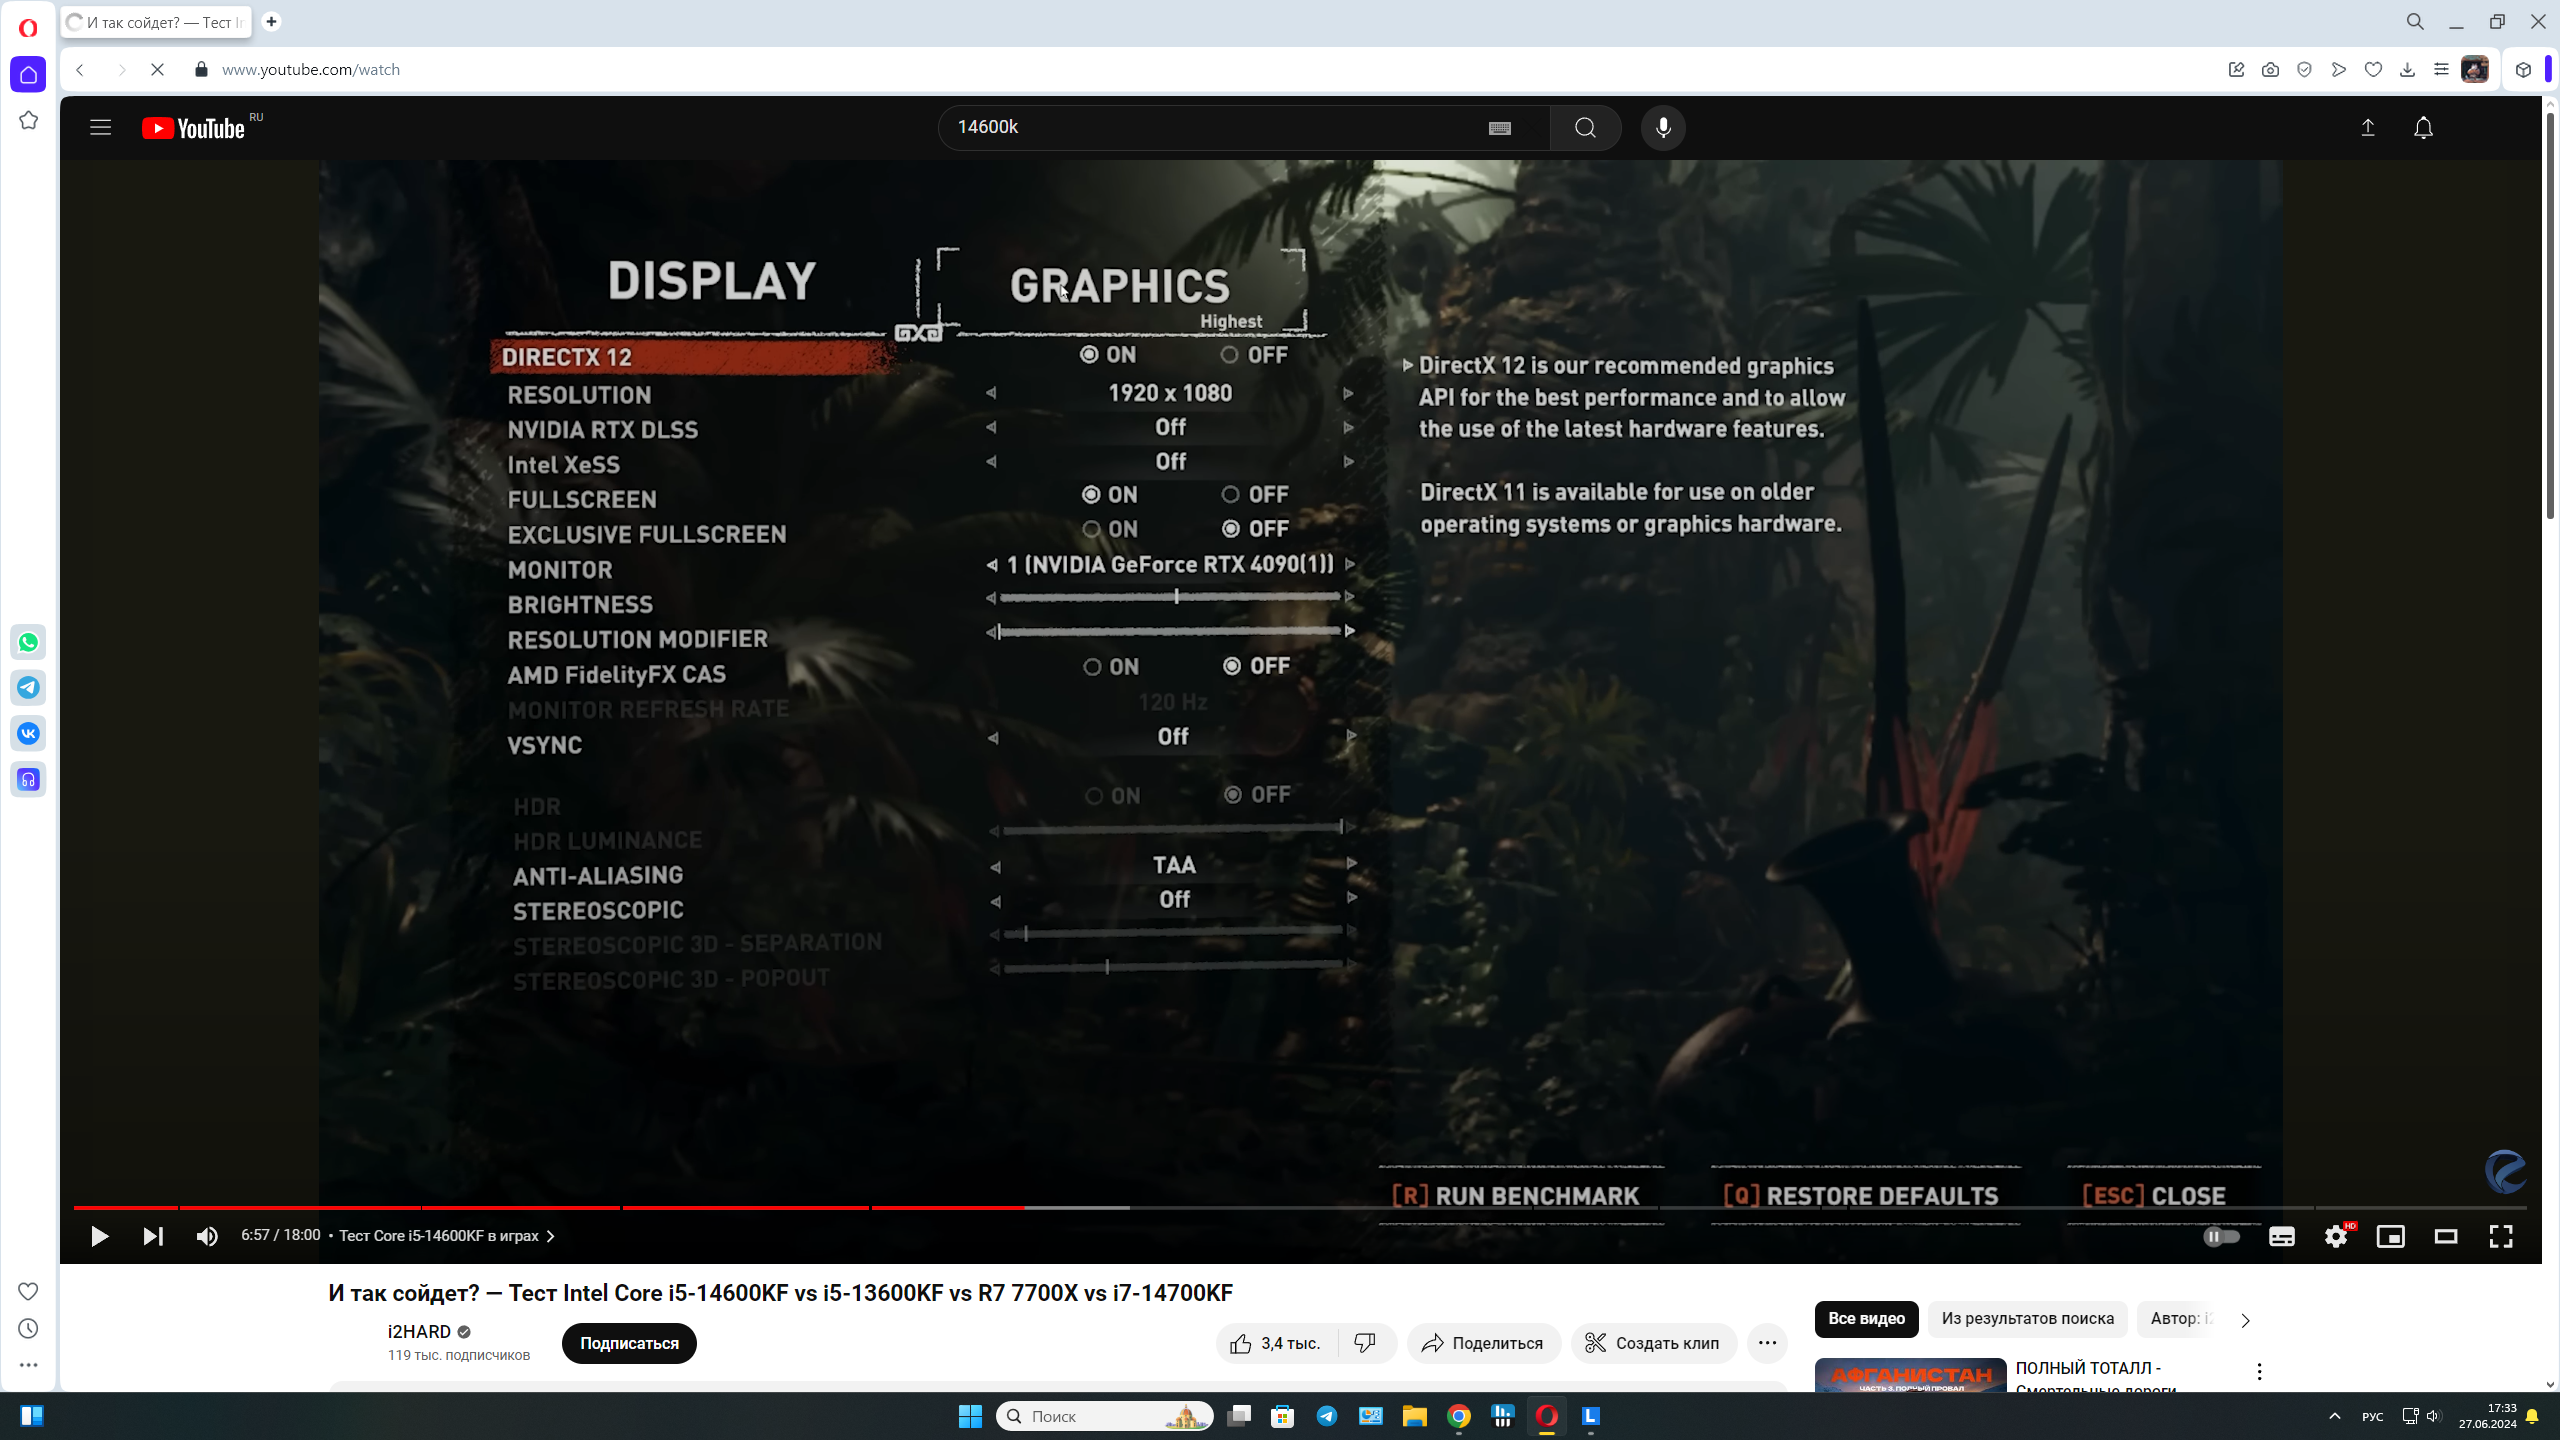Screen dimensions: 2560x1440
Task: Enable miniplayer mode in video
Action: pos(2390,1237)
